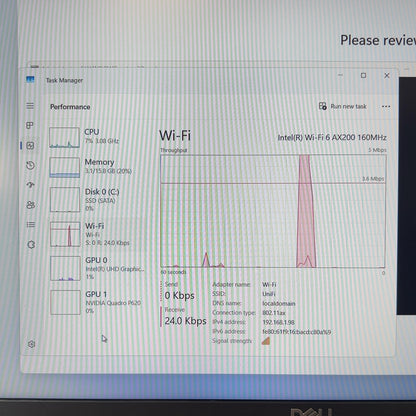This screenshot has height=416, width=416.
Task: Open the hamburger navigation menu
Action: pyautogui.click(x=30, y=106)
